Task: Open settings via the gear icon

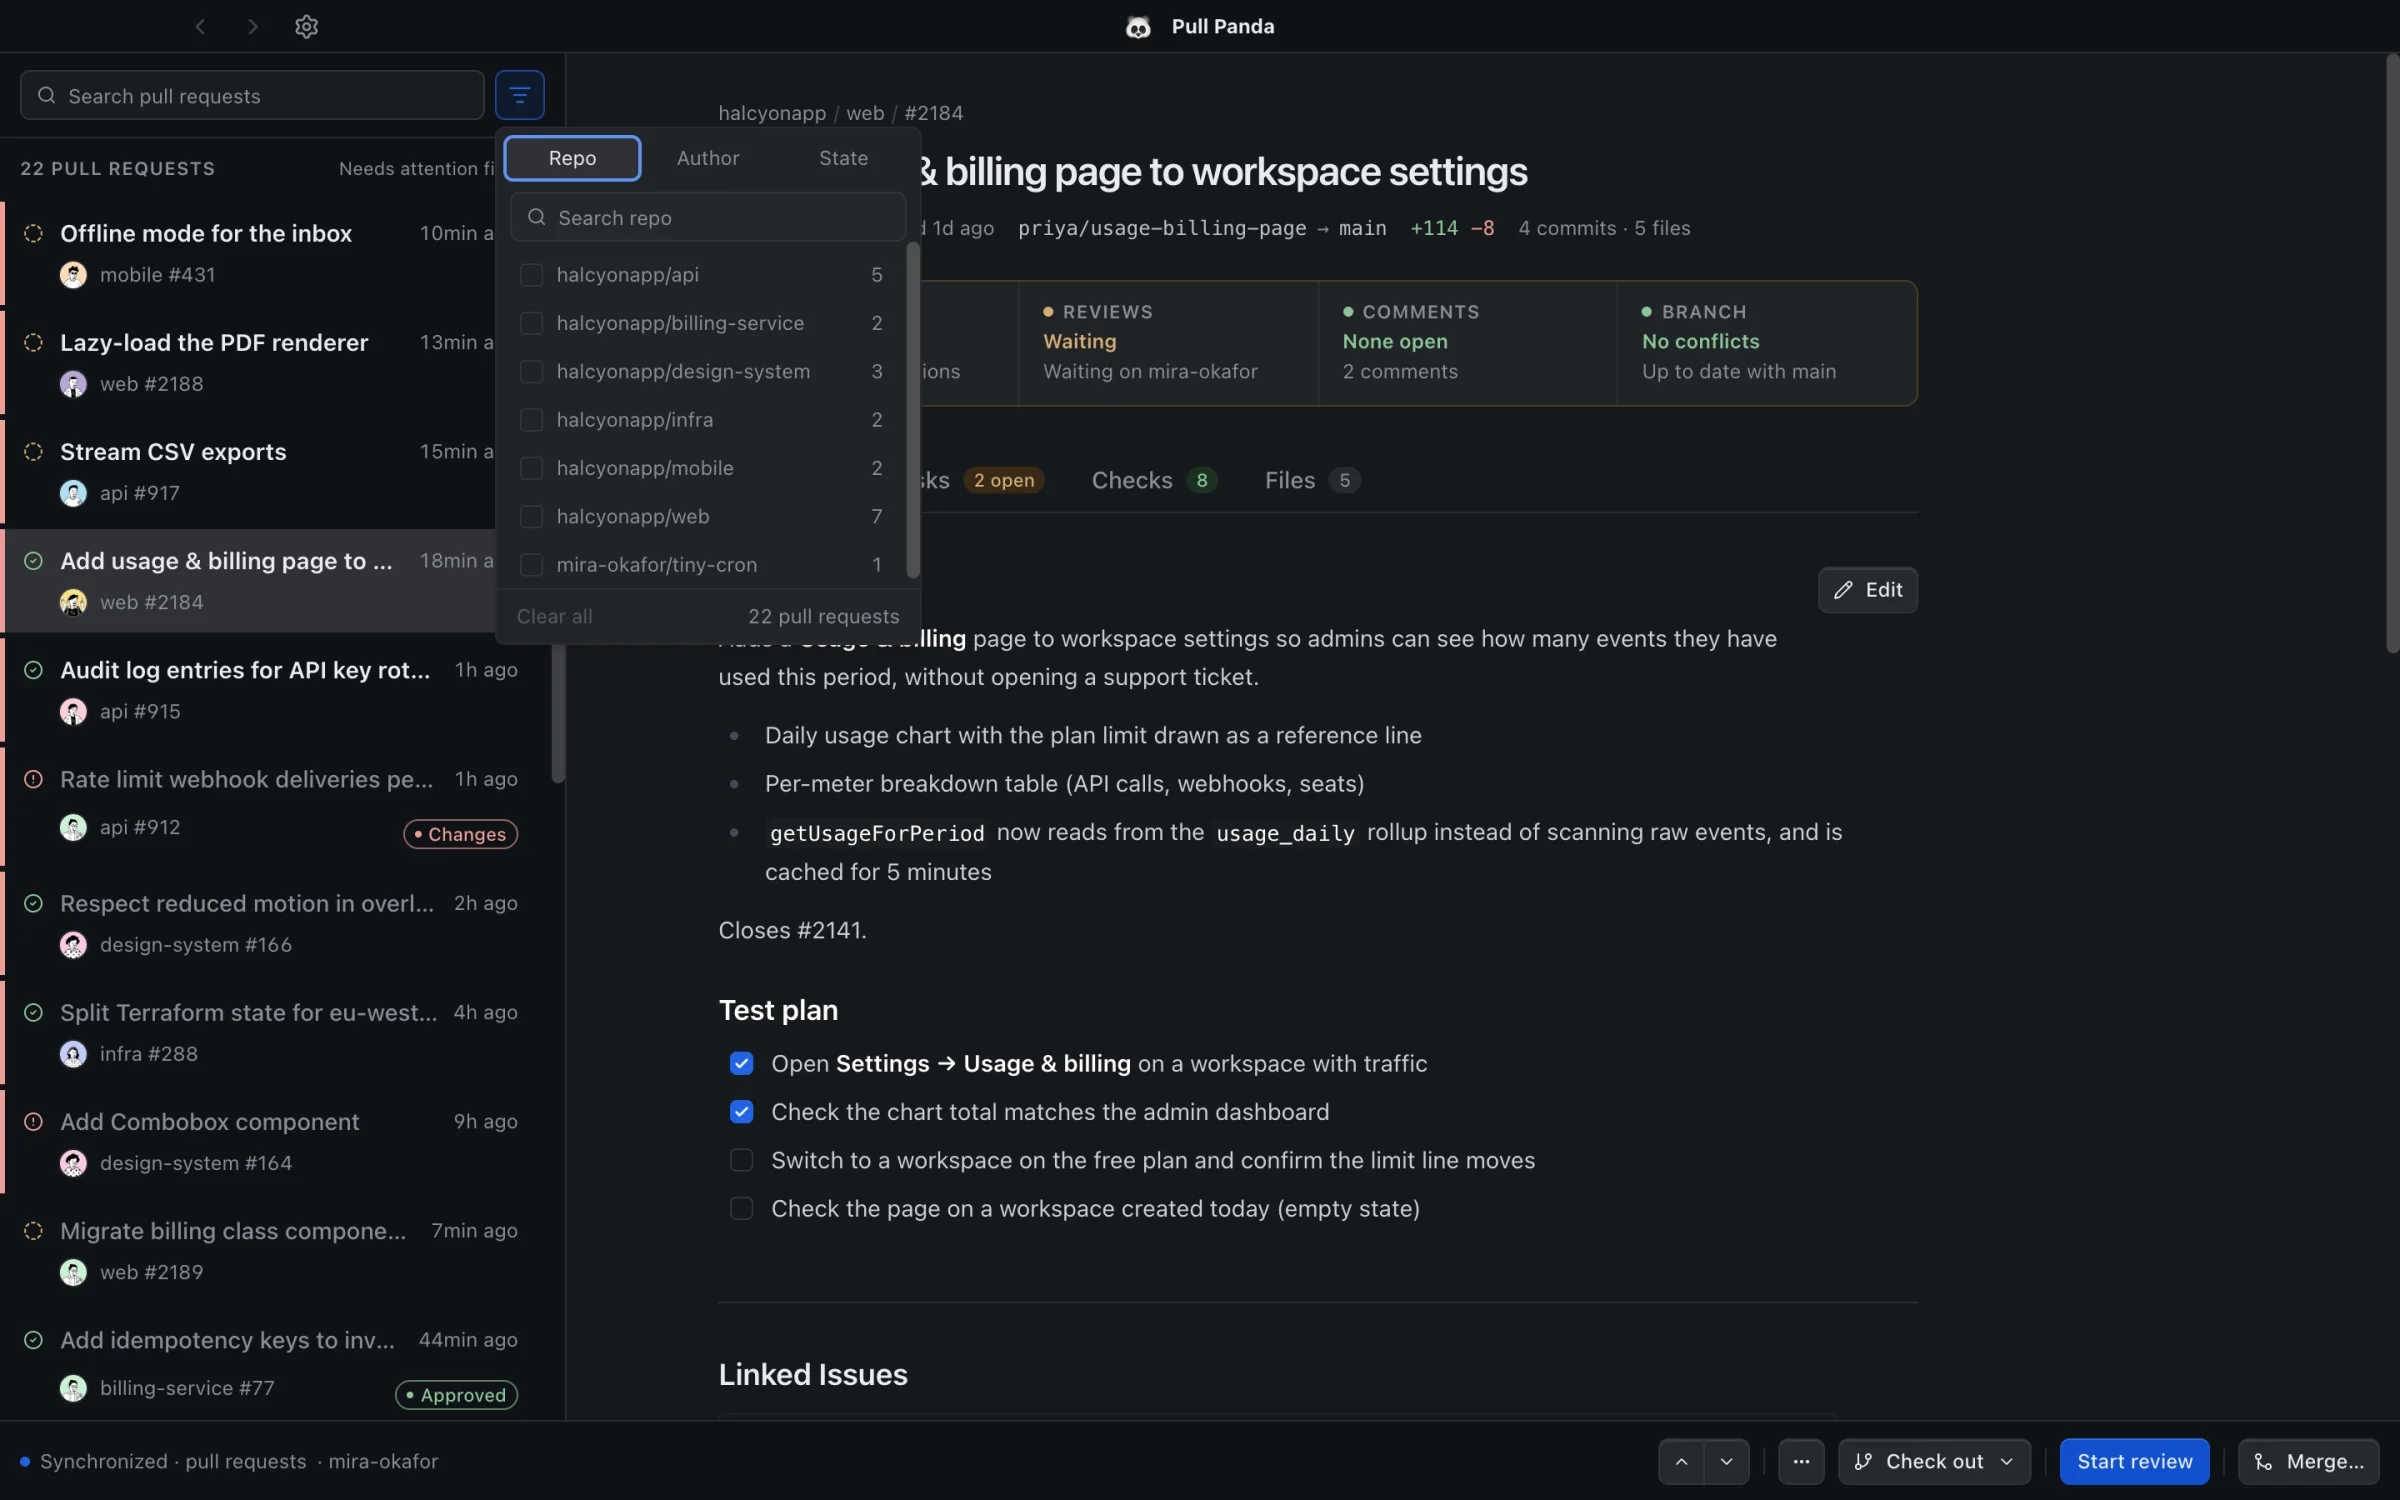Action: point(306,27)
